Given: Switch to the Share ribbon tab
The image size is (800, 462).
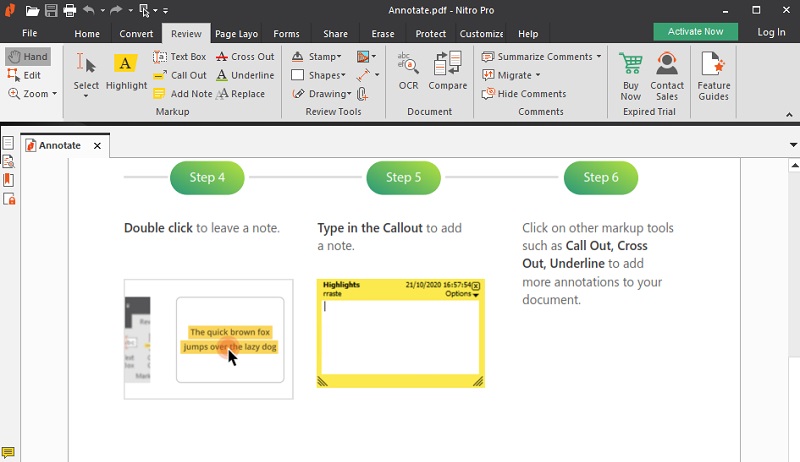Looking at the screenshot, I should click(x=335, y=34).
